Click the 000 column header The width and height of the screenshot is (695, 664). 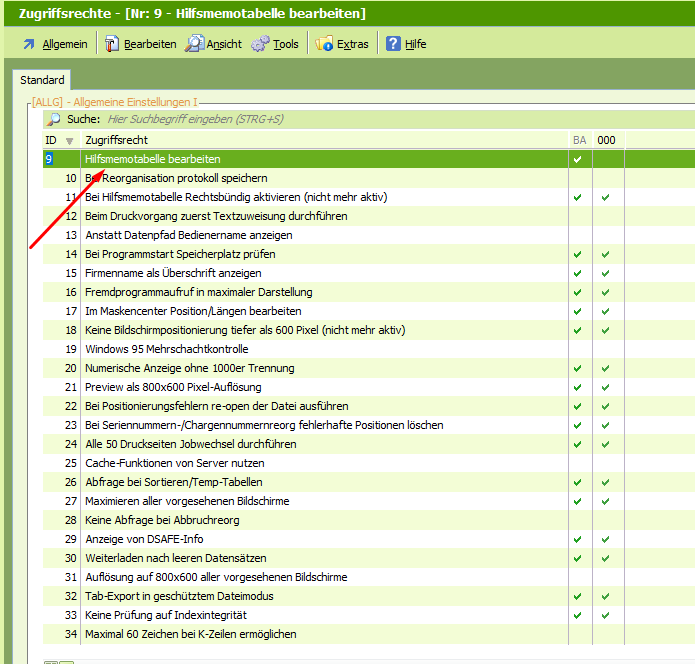608,140
